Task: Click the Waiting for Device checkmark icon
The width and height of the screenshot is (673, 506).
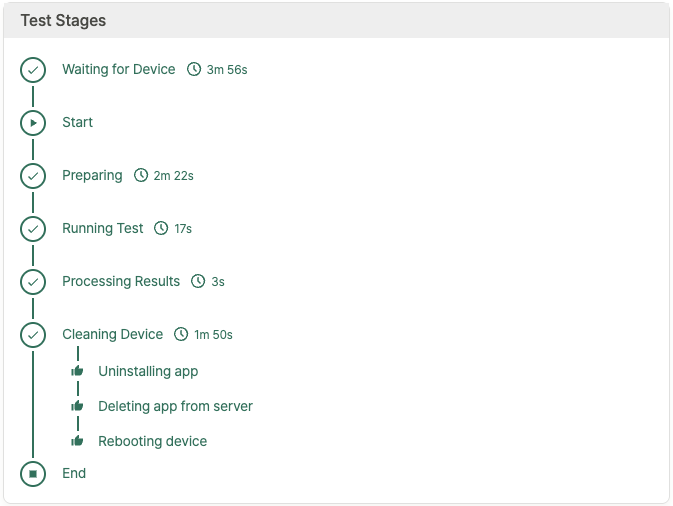Action: point(33,70)
